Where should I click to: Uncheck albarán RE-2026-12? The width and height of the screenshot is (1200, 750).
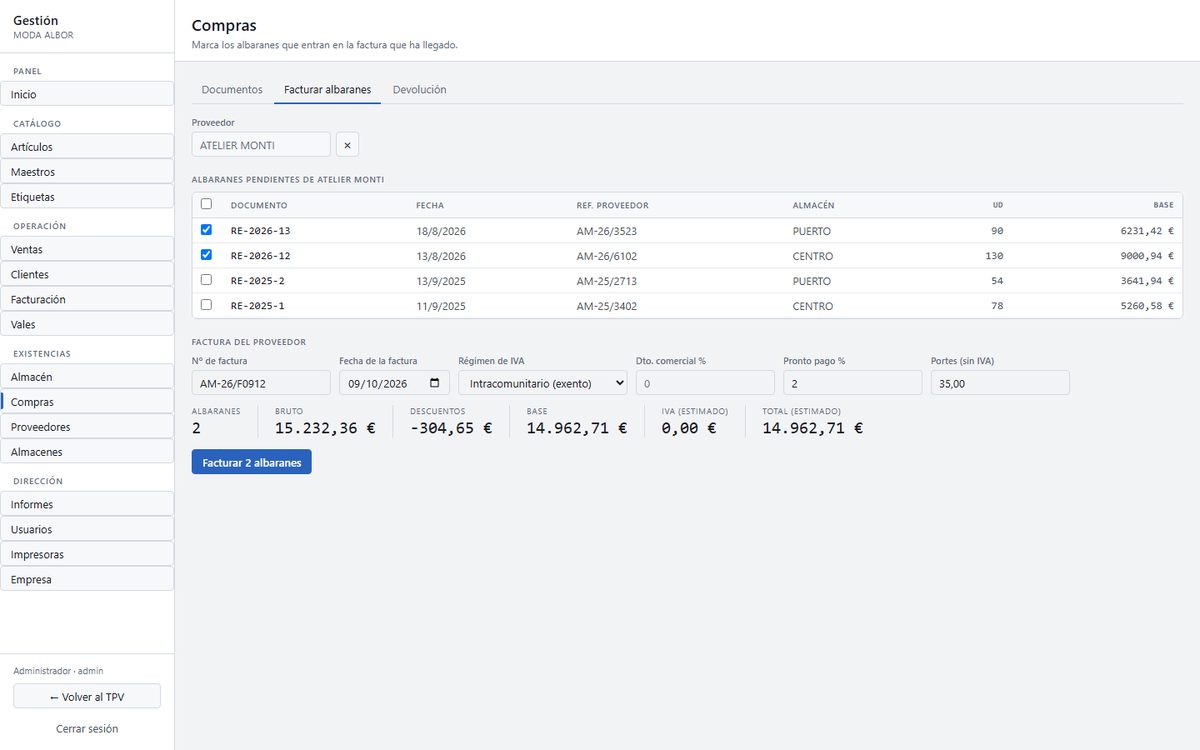[x=206, y=255]
